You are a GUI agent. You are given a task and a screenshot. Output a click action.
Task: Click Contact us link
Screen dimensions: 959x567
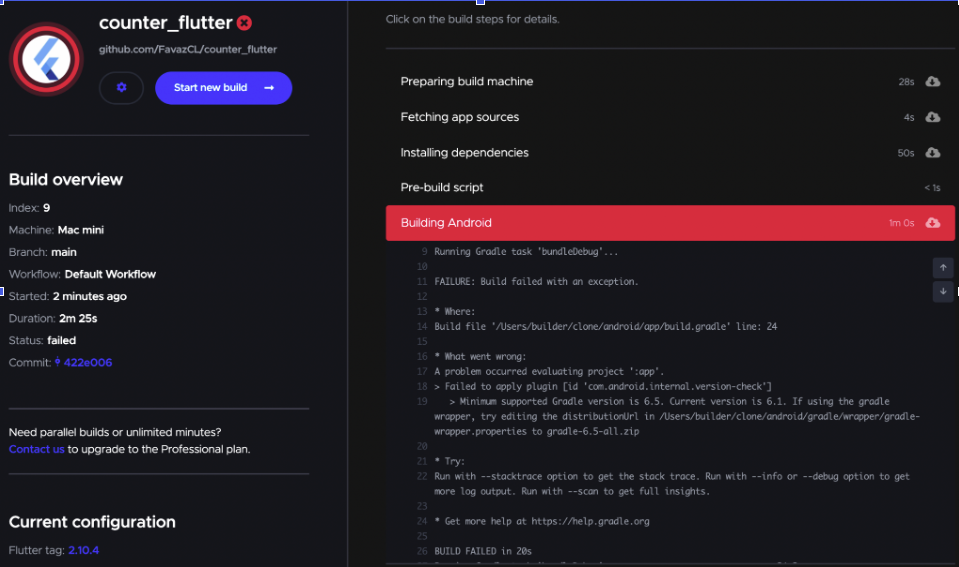tap(37, 449)
